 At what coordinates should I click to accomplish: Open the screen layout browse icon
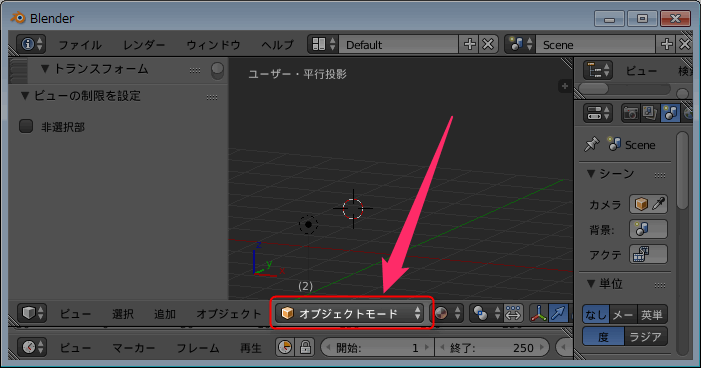(323, 44)
